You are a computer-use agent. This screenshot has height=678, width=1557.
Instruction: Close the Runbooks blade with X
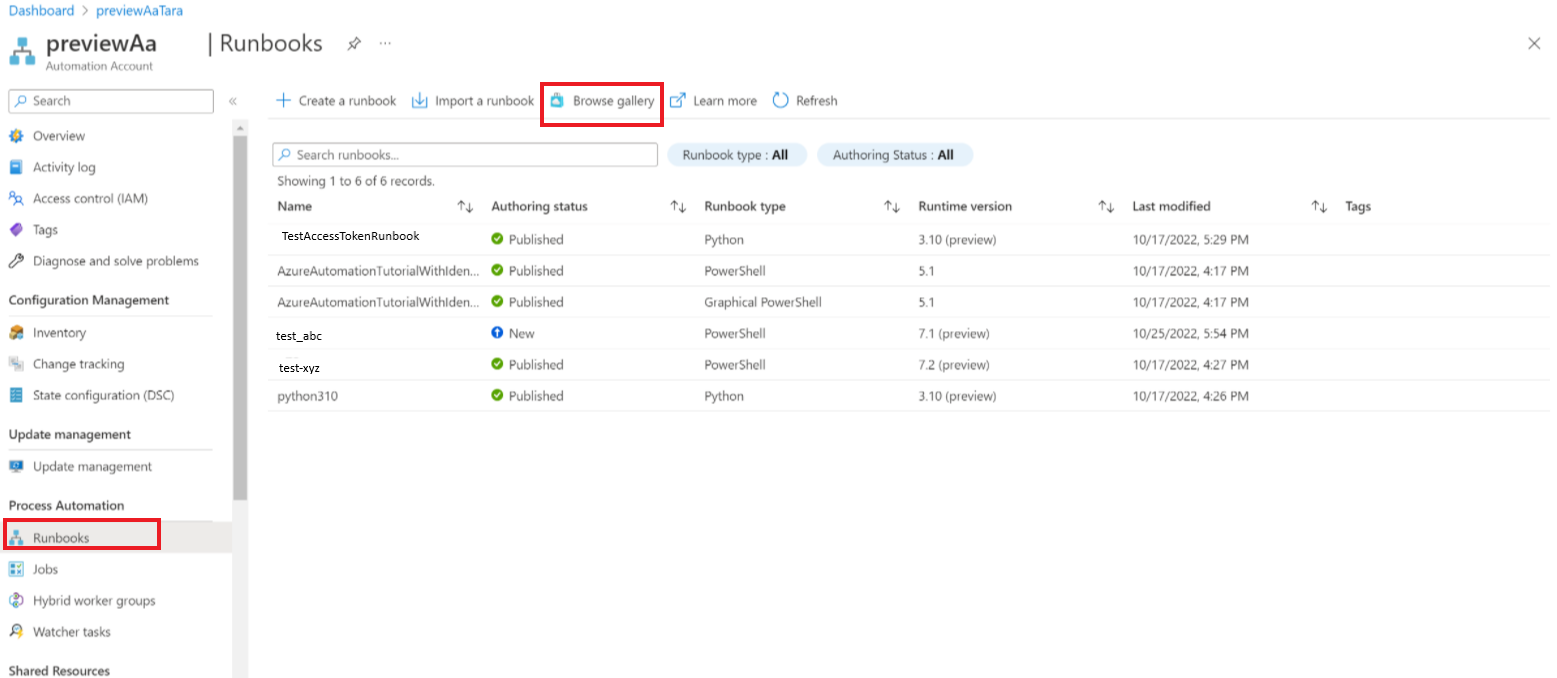[1534, 43]
